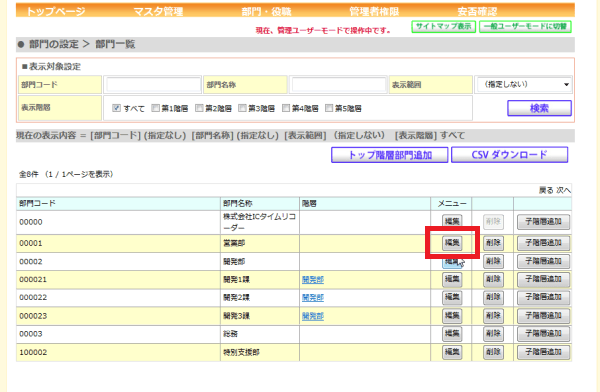Check the 第1階層 checkbox
Image resolution: width=600 pixels, height=392 pixels.
(155, 108)
